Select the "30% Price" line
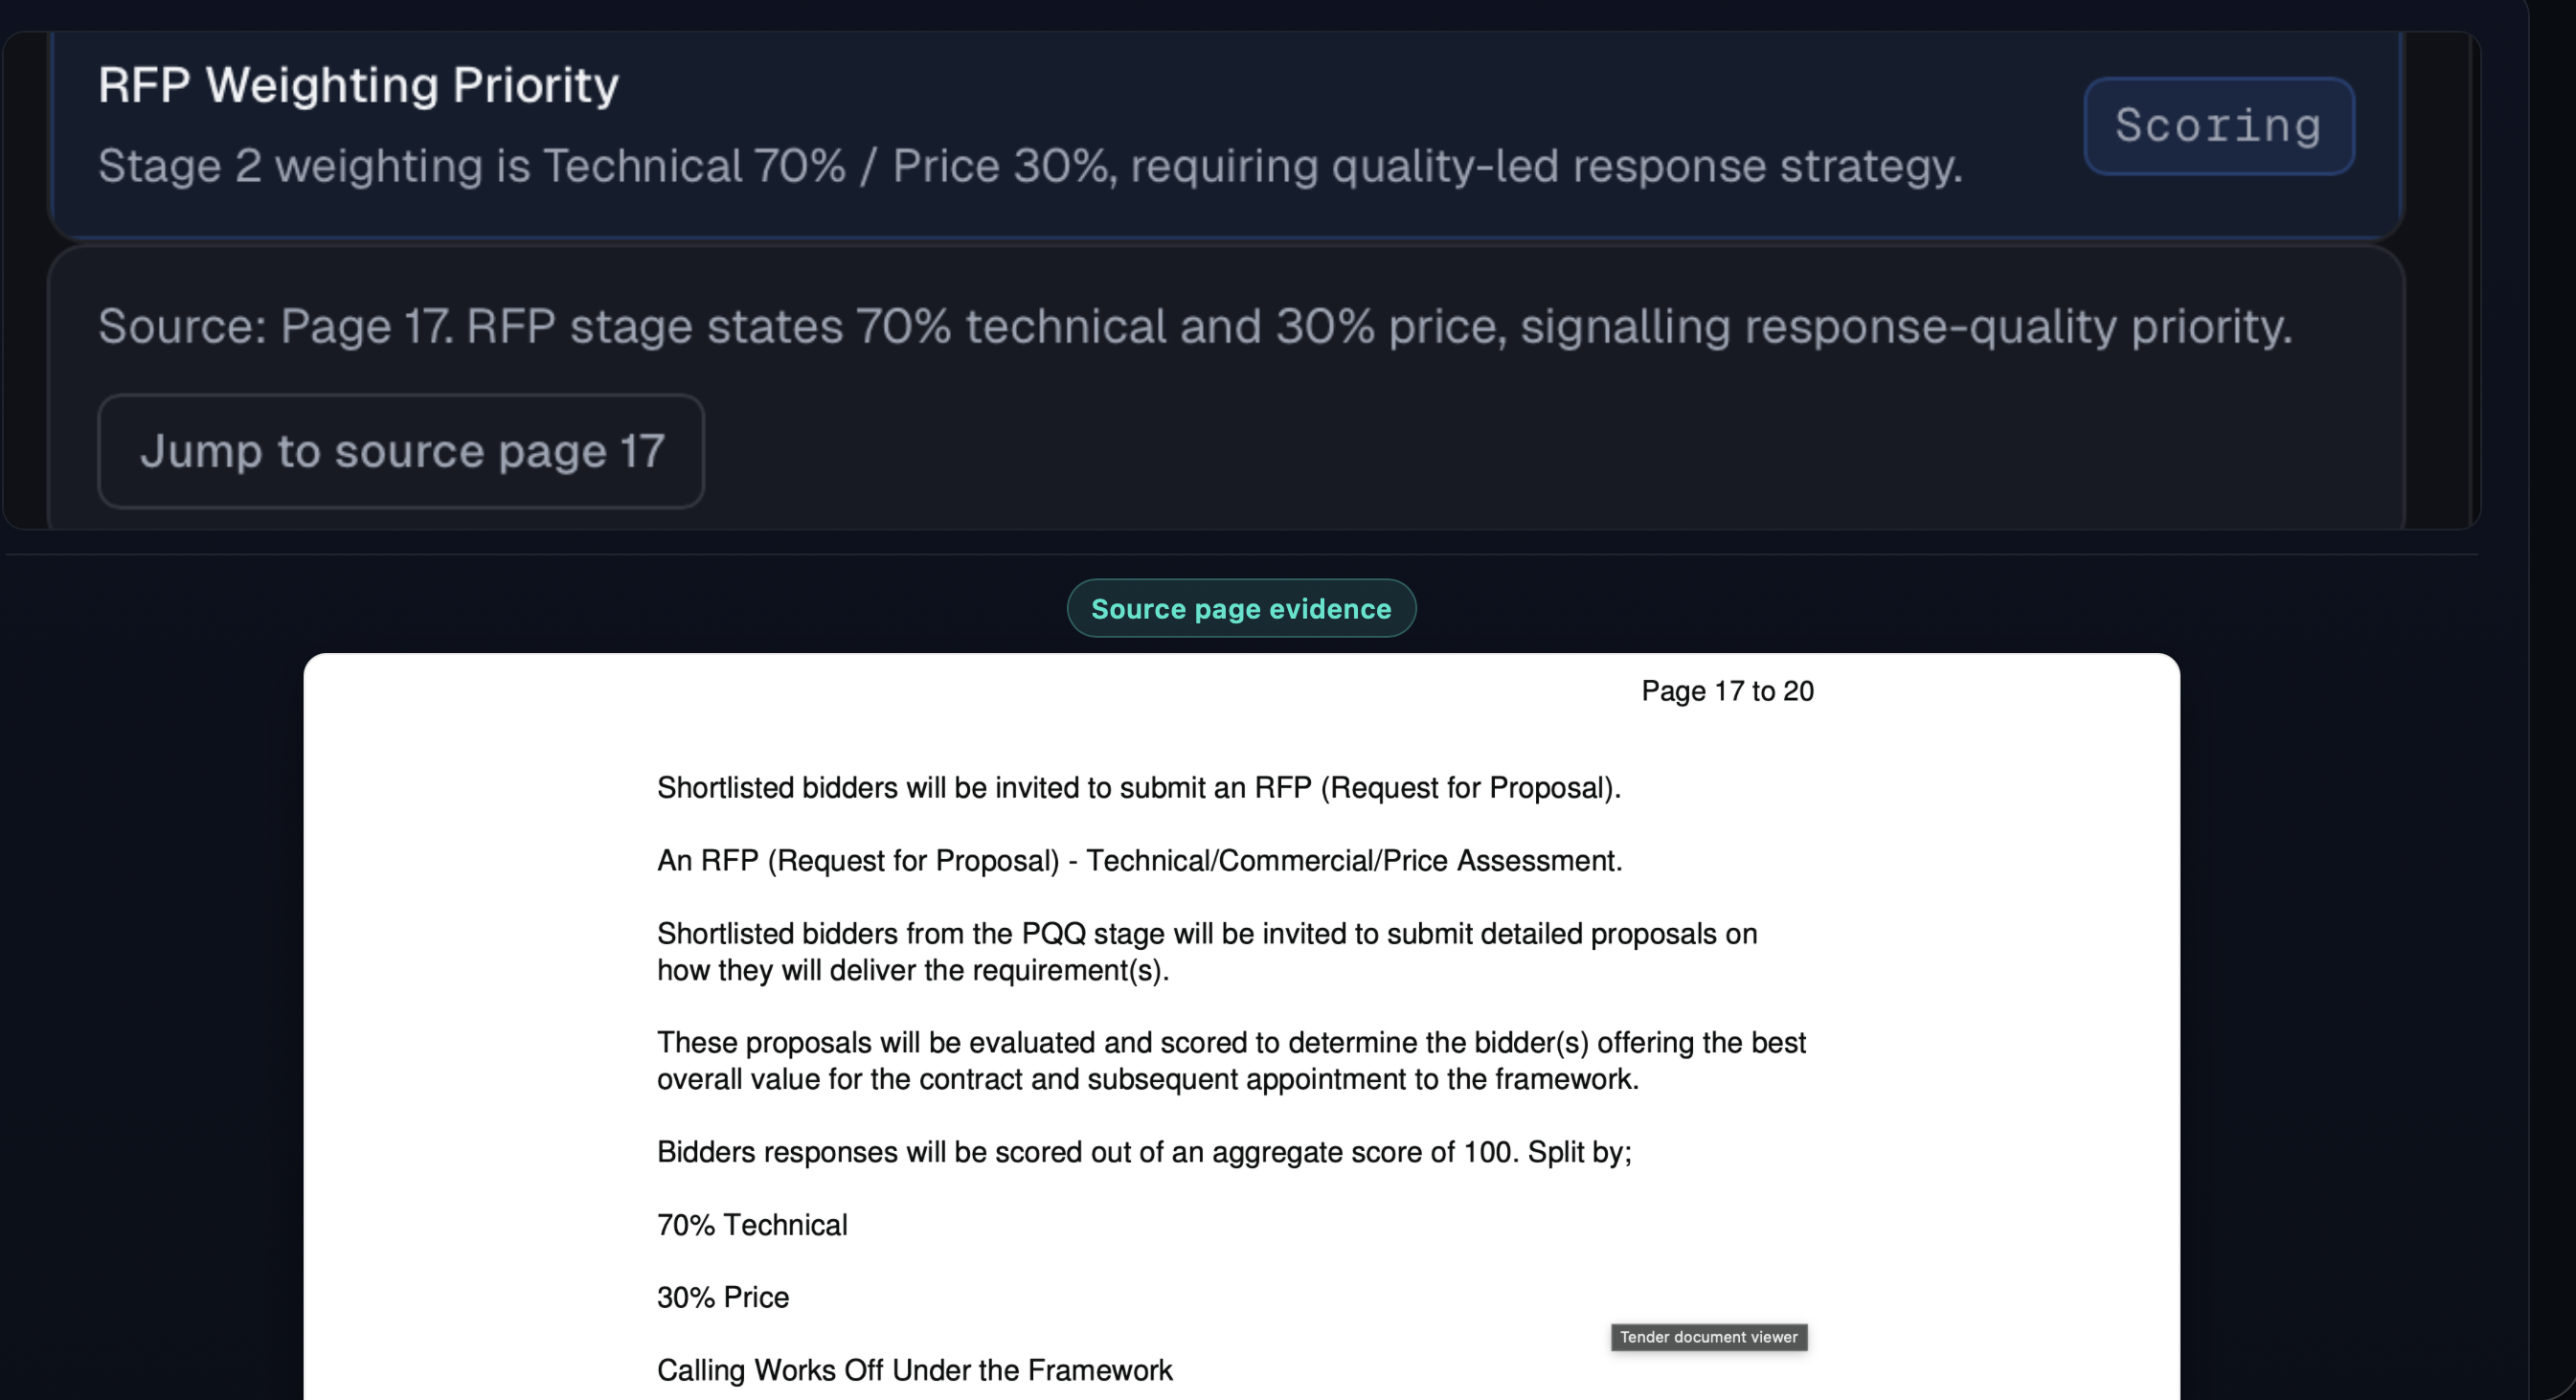The width and height of the screenshot is (2576, 1400). [722, 1297]
